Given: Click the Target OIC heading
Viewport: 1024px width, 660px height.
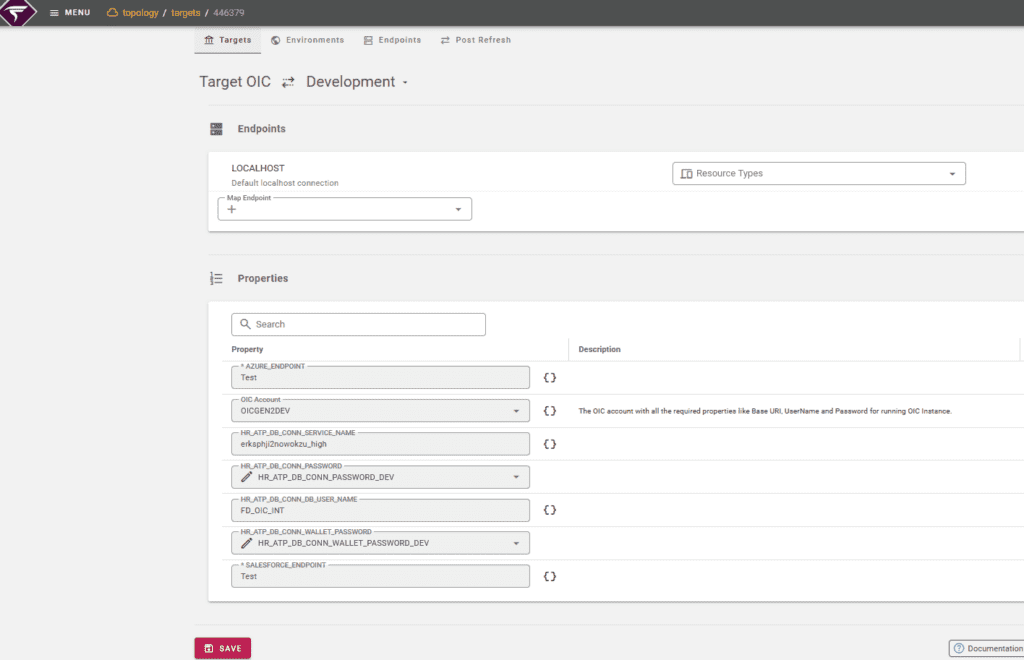Looking at the screenshot, I should 235,82.
